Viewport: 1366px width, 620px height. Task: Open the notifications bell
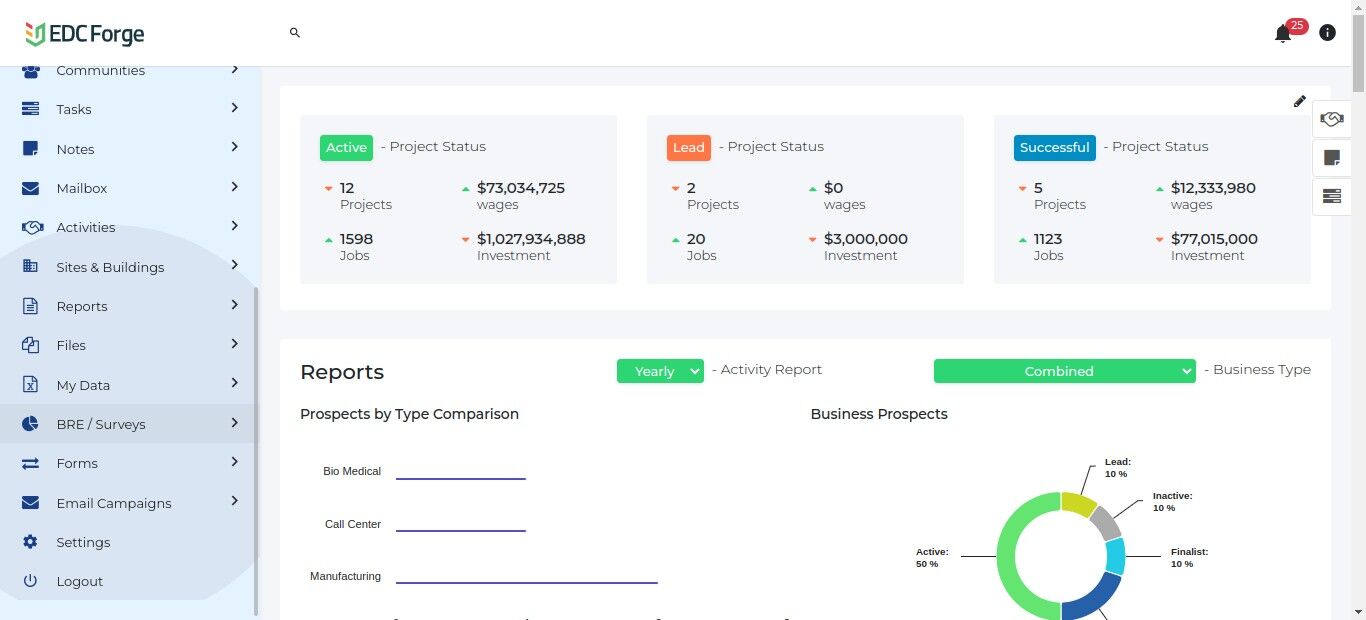coord(1283,34)
